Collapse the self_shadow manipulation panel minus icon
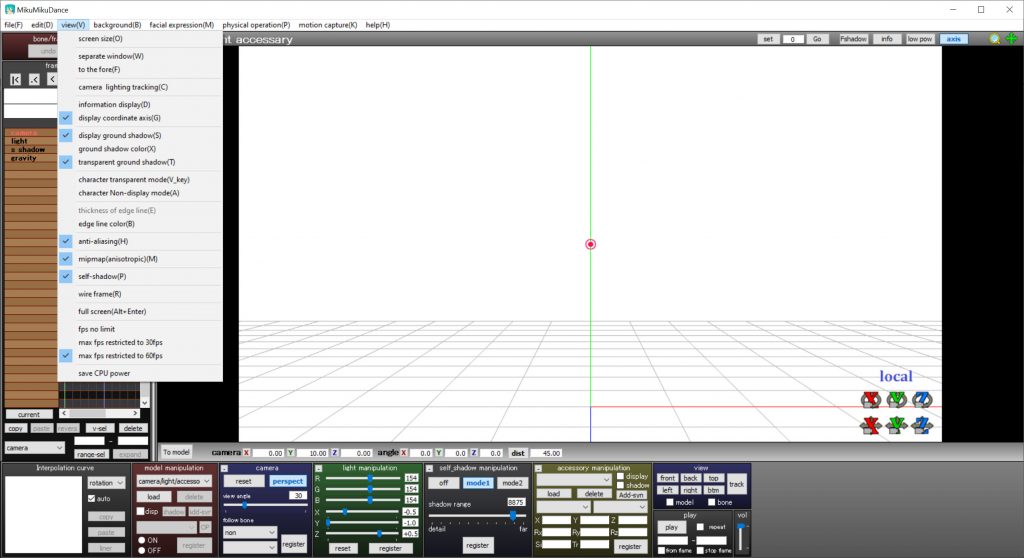 (x=429, y=468)
